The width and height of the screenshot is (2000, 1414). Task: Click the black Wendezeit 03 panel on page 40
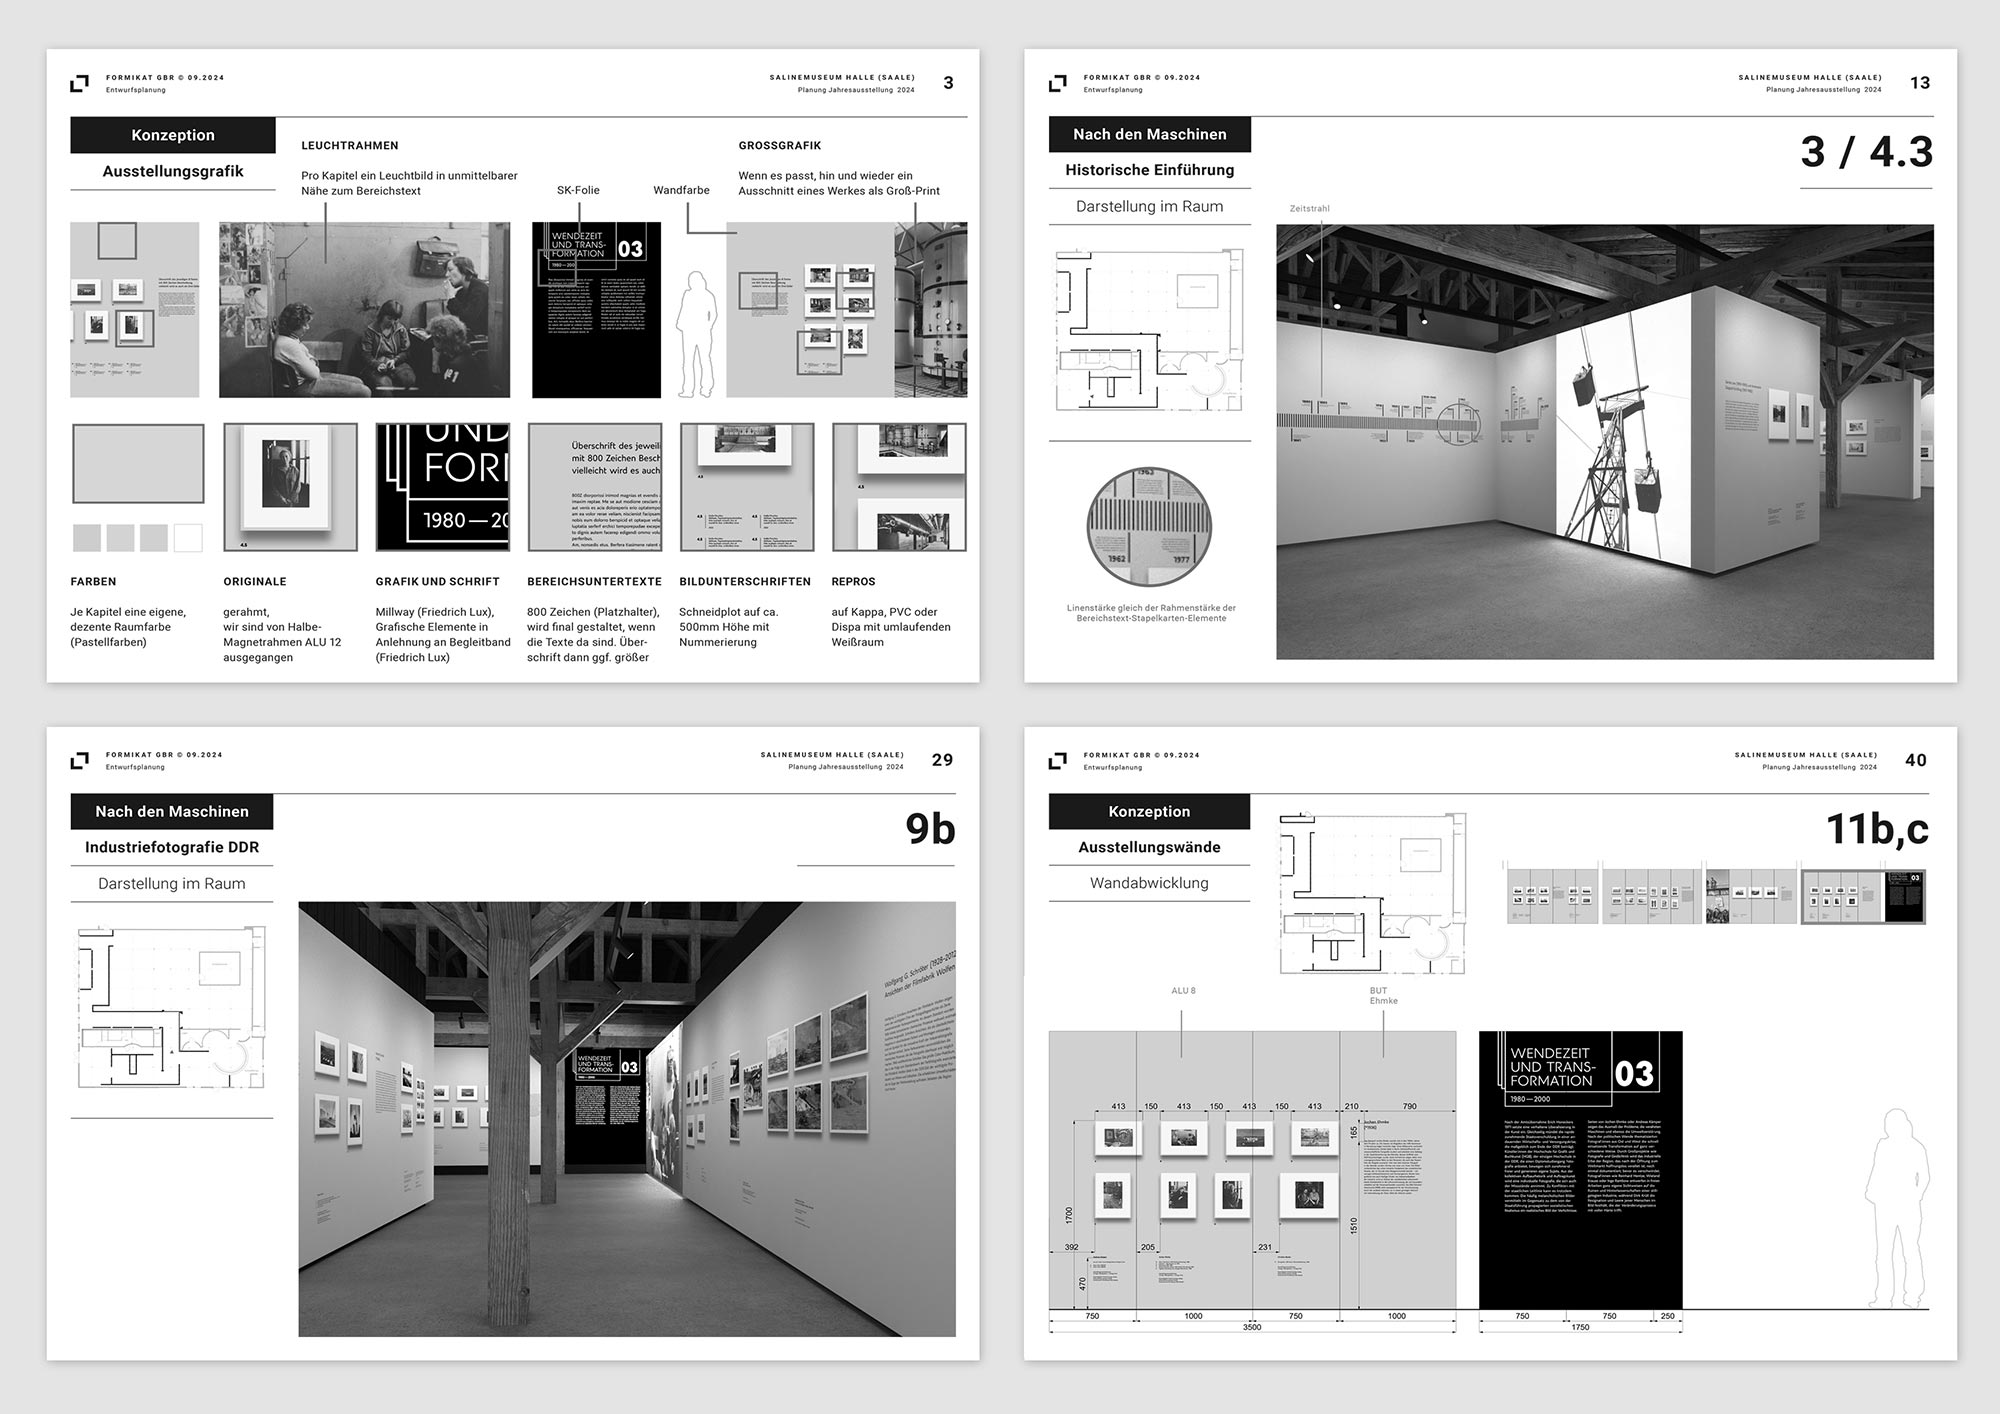1580,1170
